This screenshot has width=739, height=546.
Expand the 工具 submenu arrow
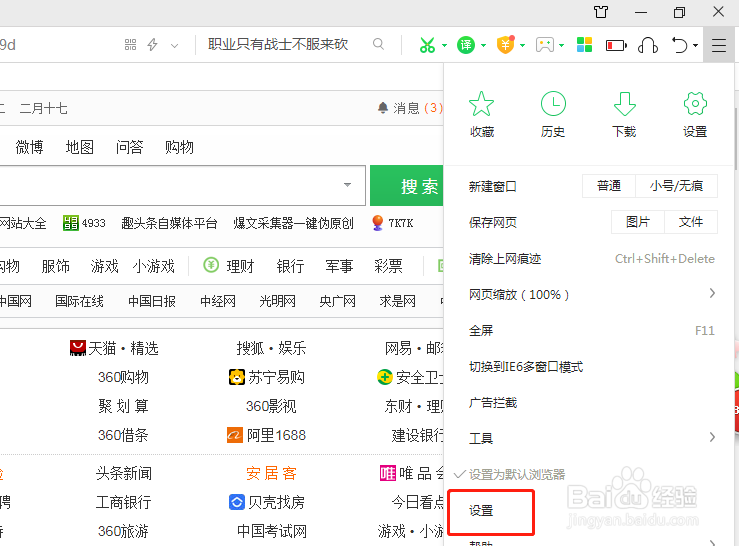pos(712,437)
